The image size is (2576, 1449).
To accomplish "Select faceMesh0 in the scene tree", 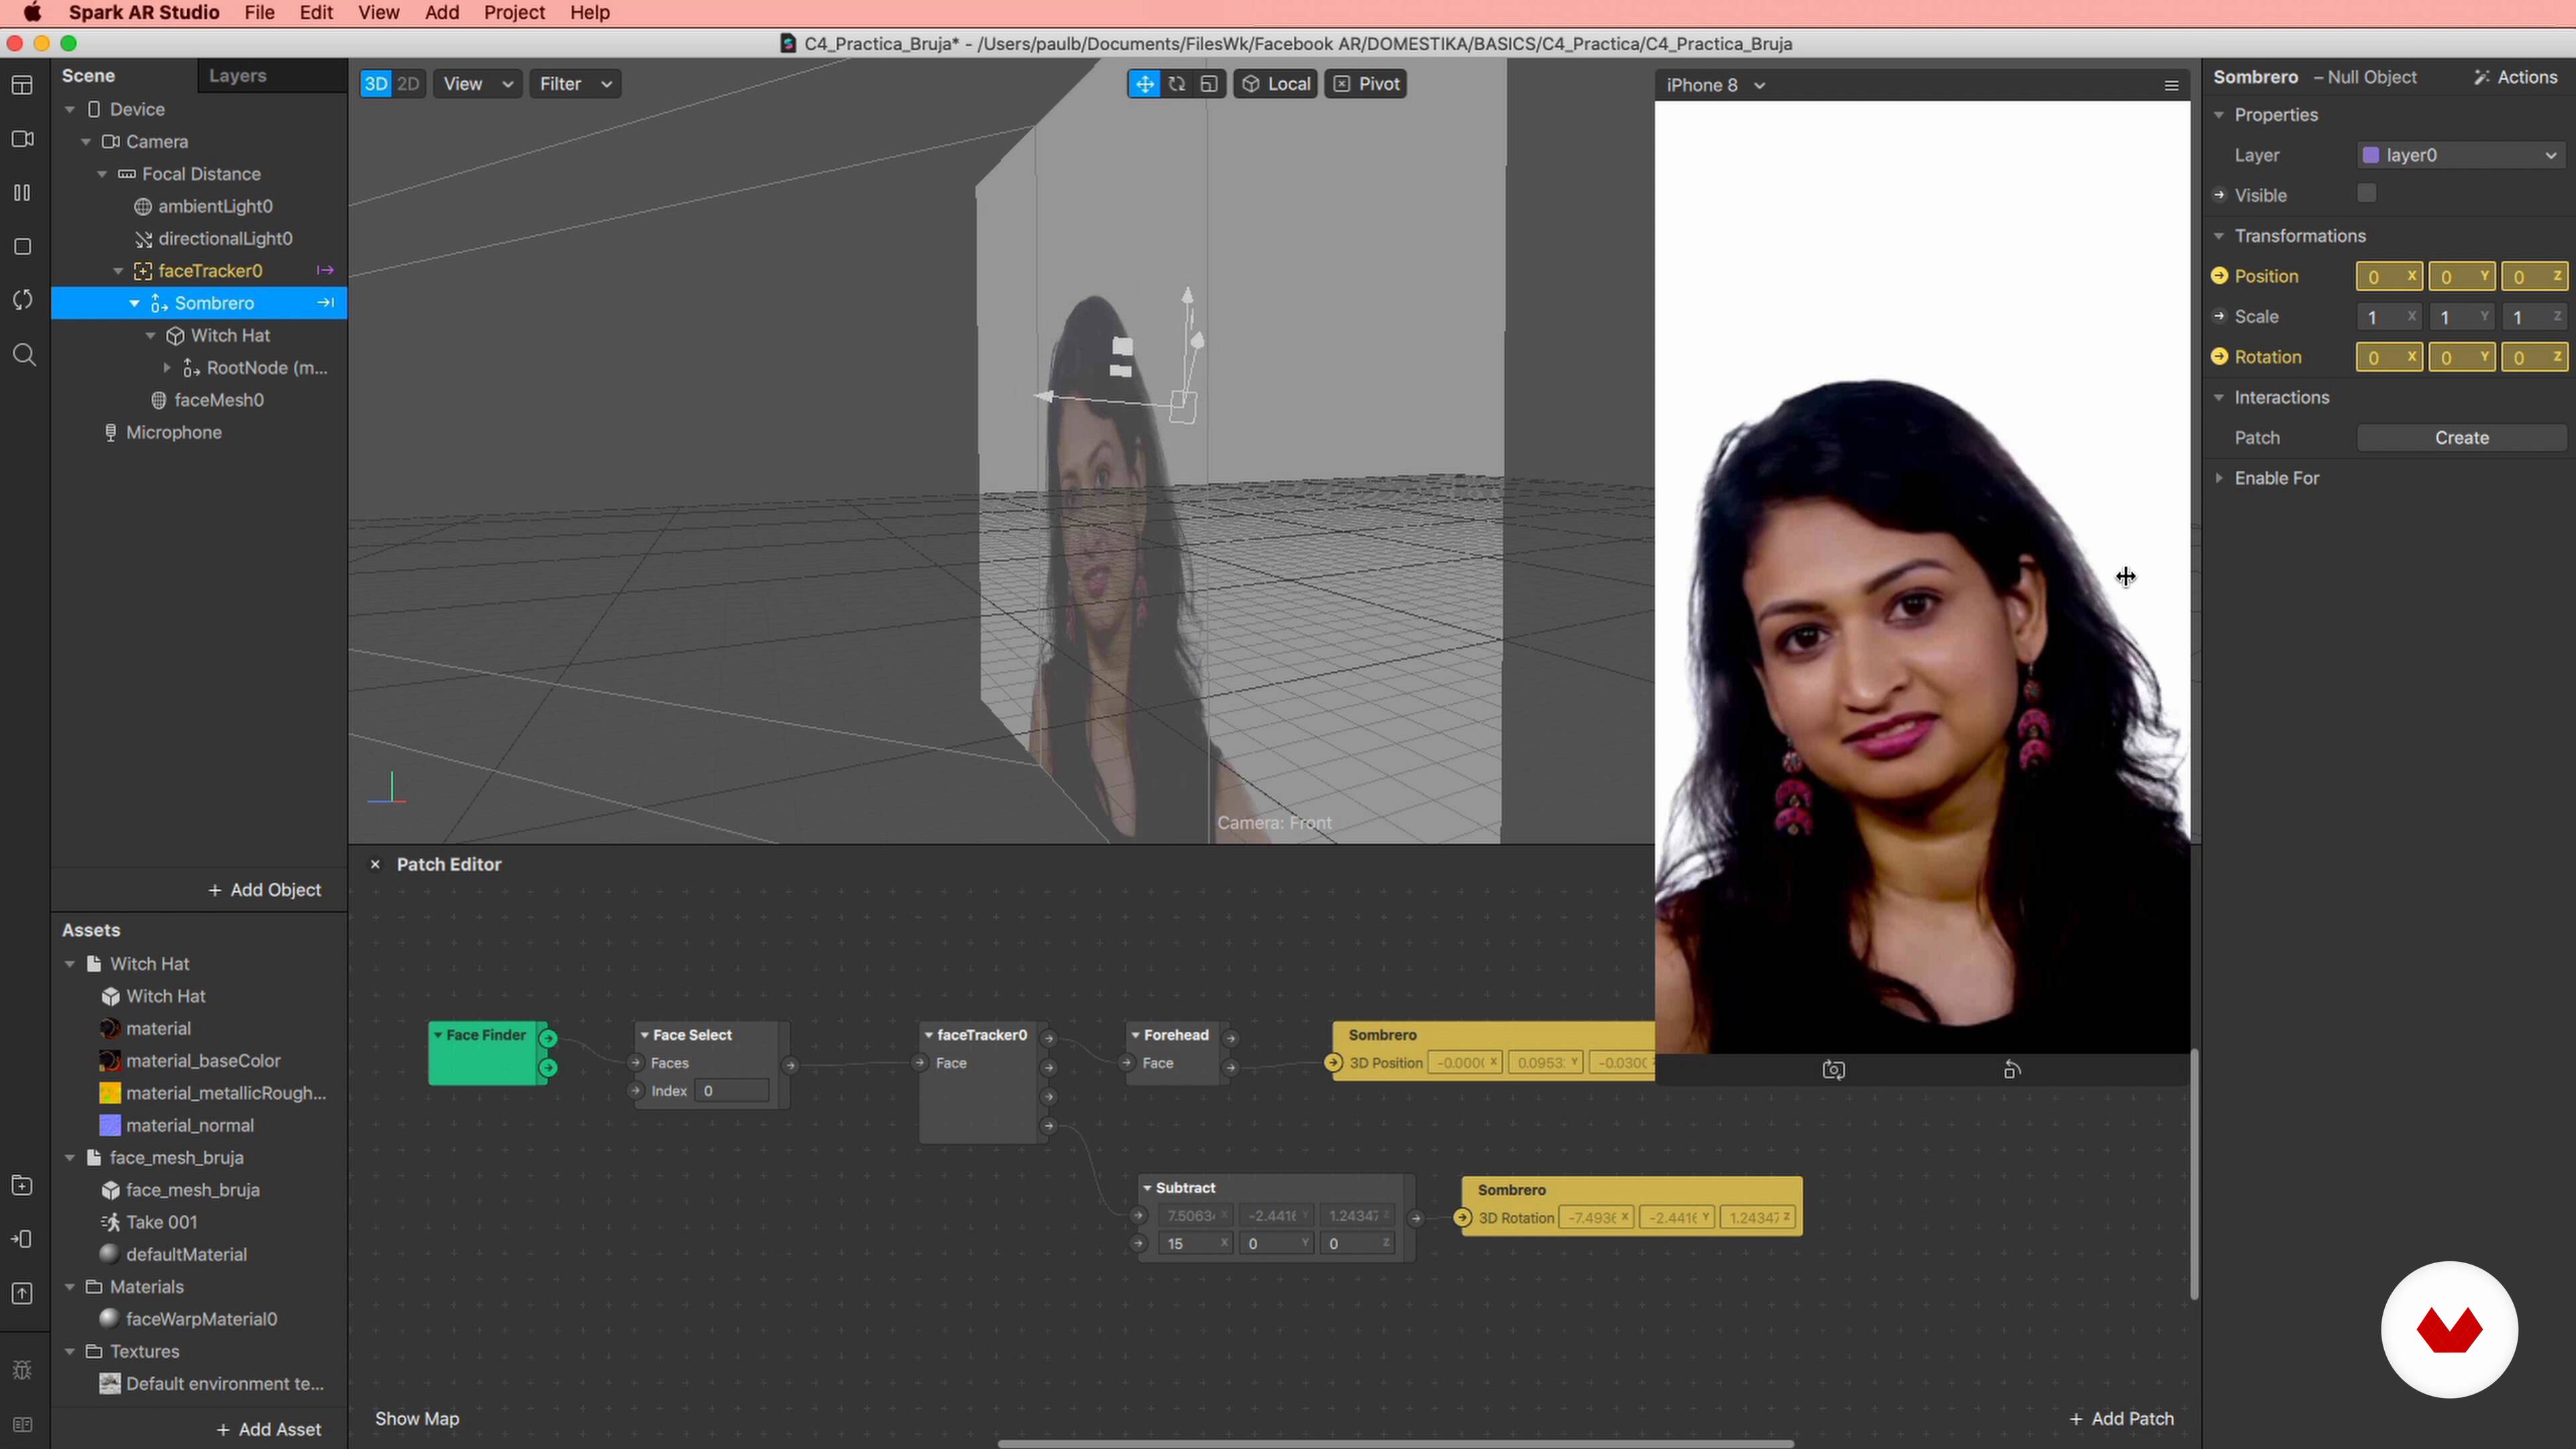I will [218, 400].
